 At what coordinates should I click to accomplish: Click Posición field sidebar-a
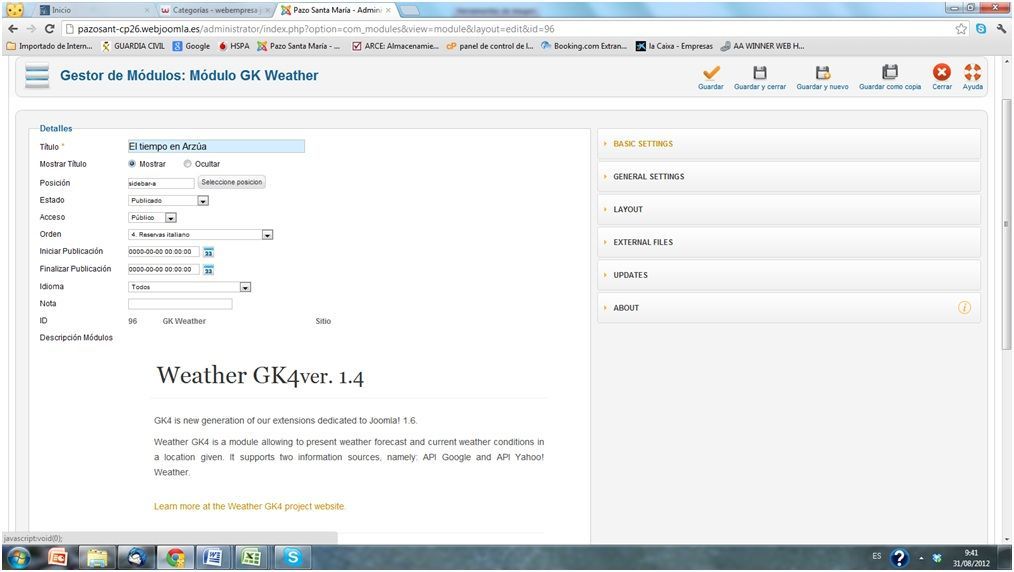click(x=161, y=184)
